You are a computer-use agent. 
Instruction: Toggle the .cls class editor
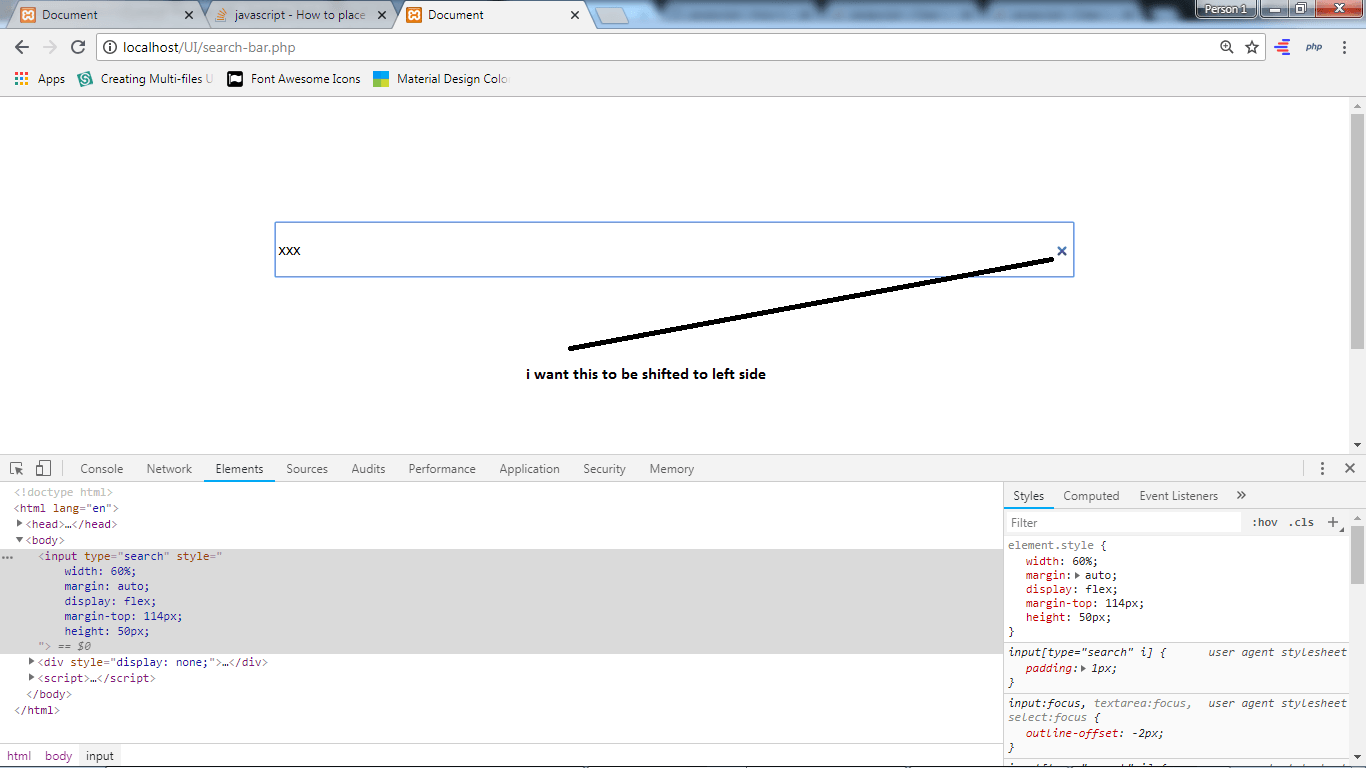[1301, 522]
